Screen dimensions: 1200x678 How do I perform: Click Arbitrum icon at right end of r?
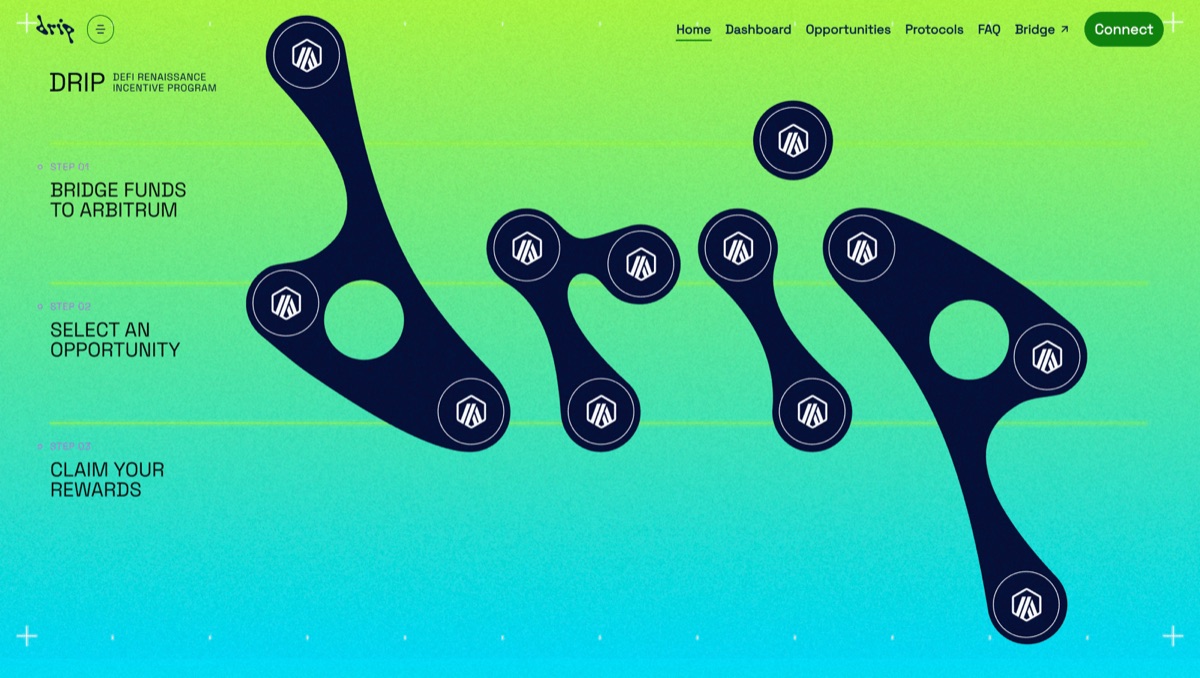641,264
